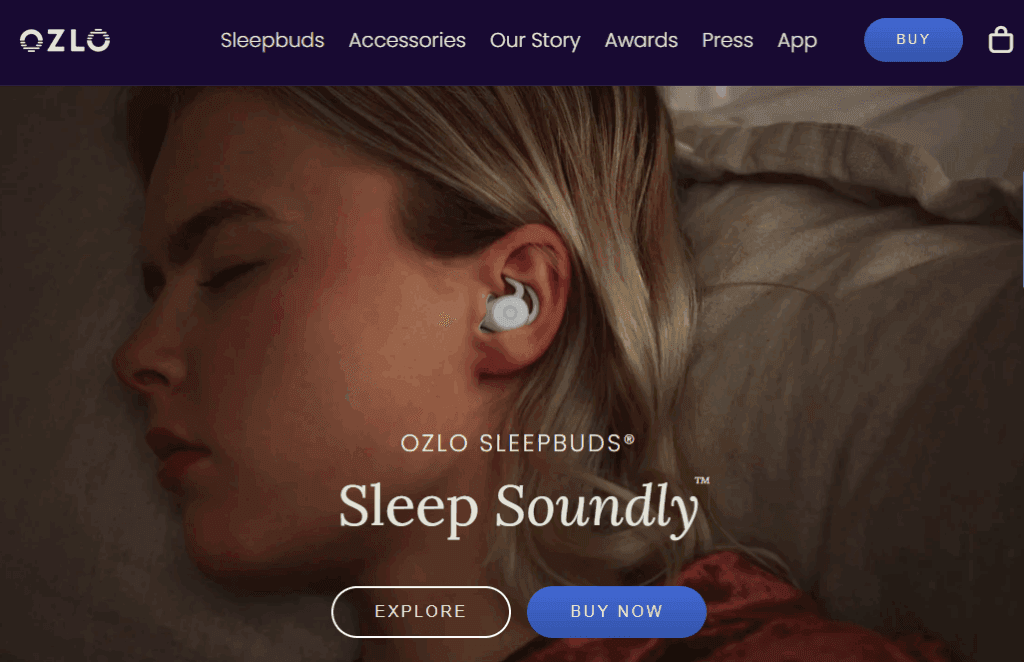The height and width of the screenshot is (662, 1024).
Task: Click the TM trademark symbol beside Soundly
Action: coord(702,481)
